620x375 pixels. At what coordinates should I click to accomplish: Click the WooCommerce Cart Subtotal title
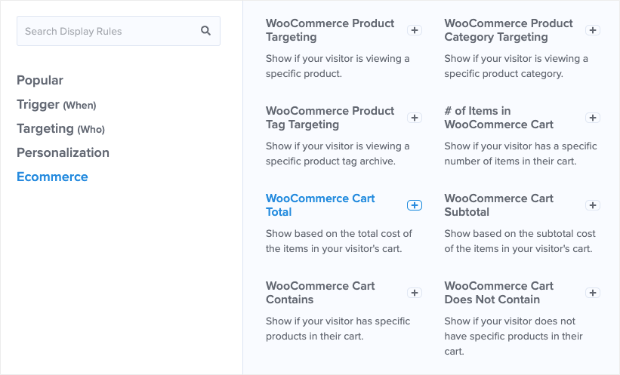[x=499, y=205]
